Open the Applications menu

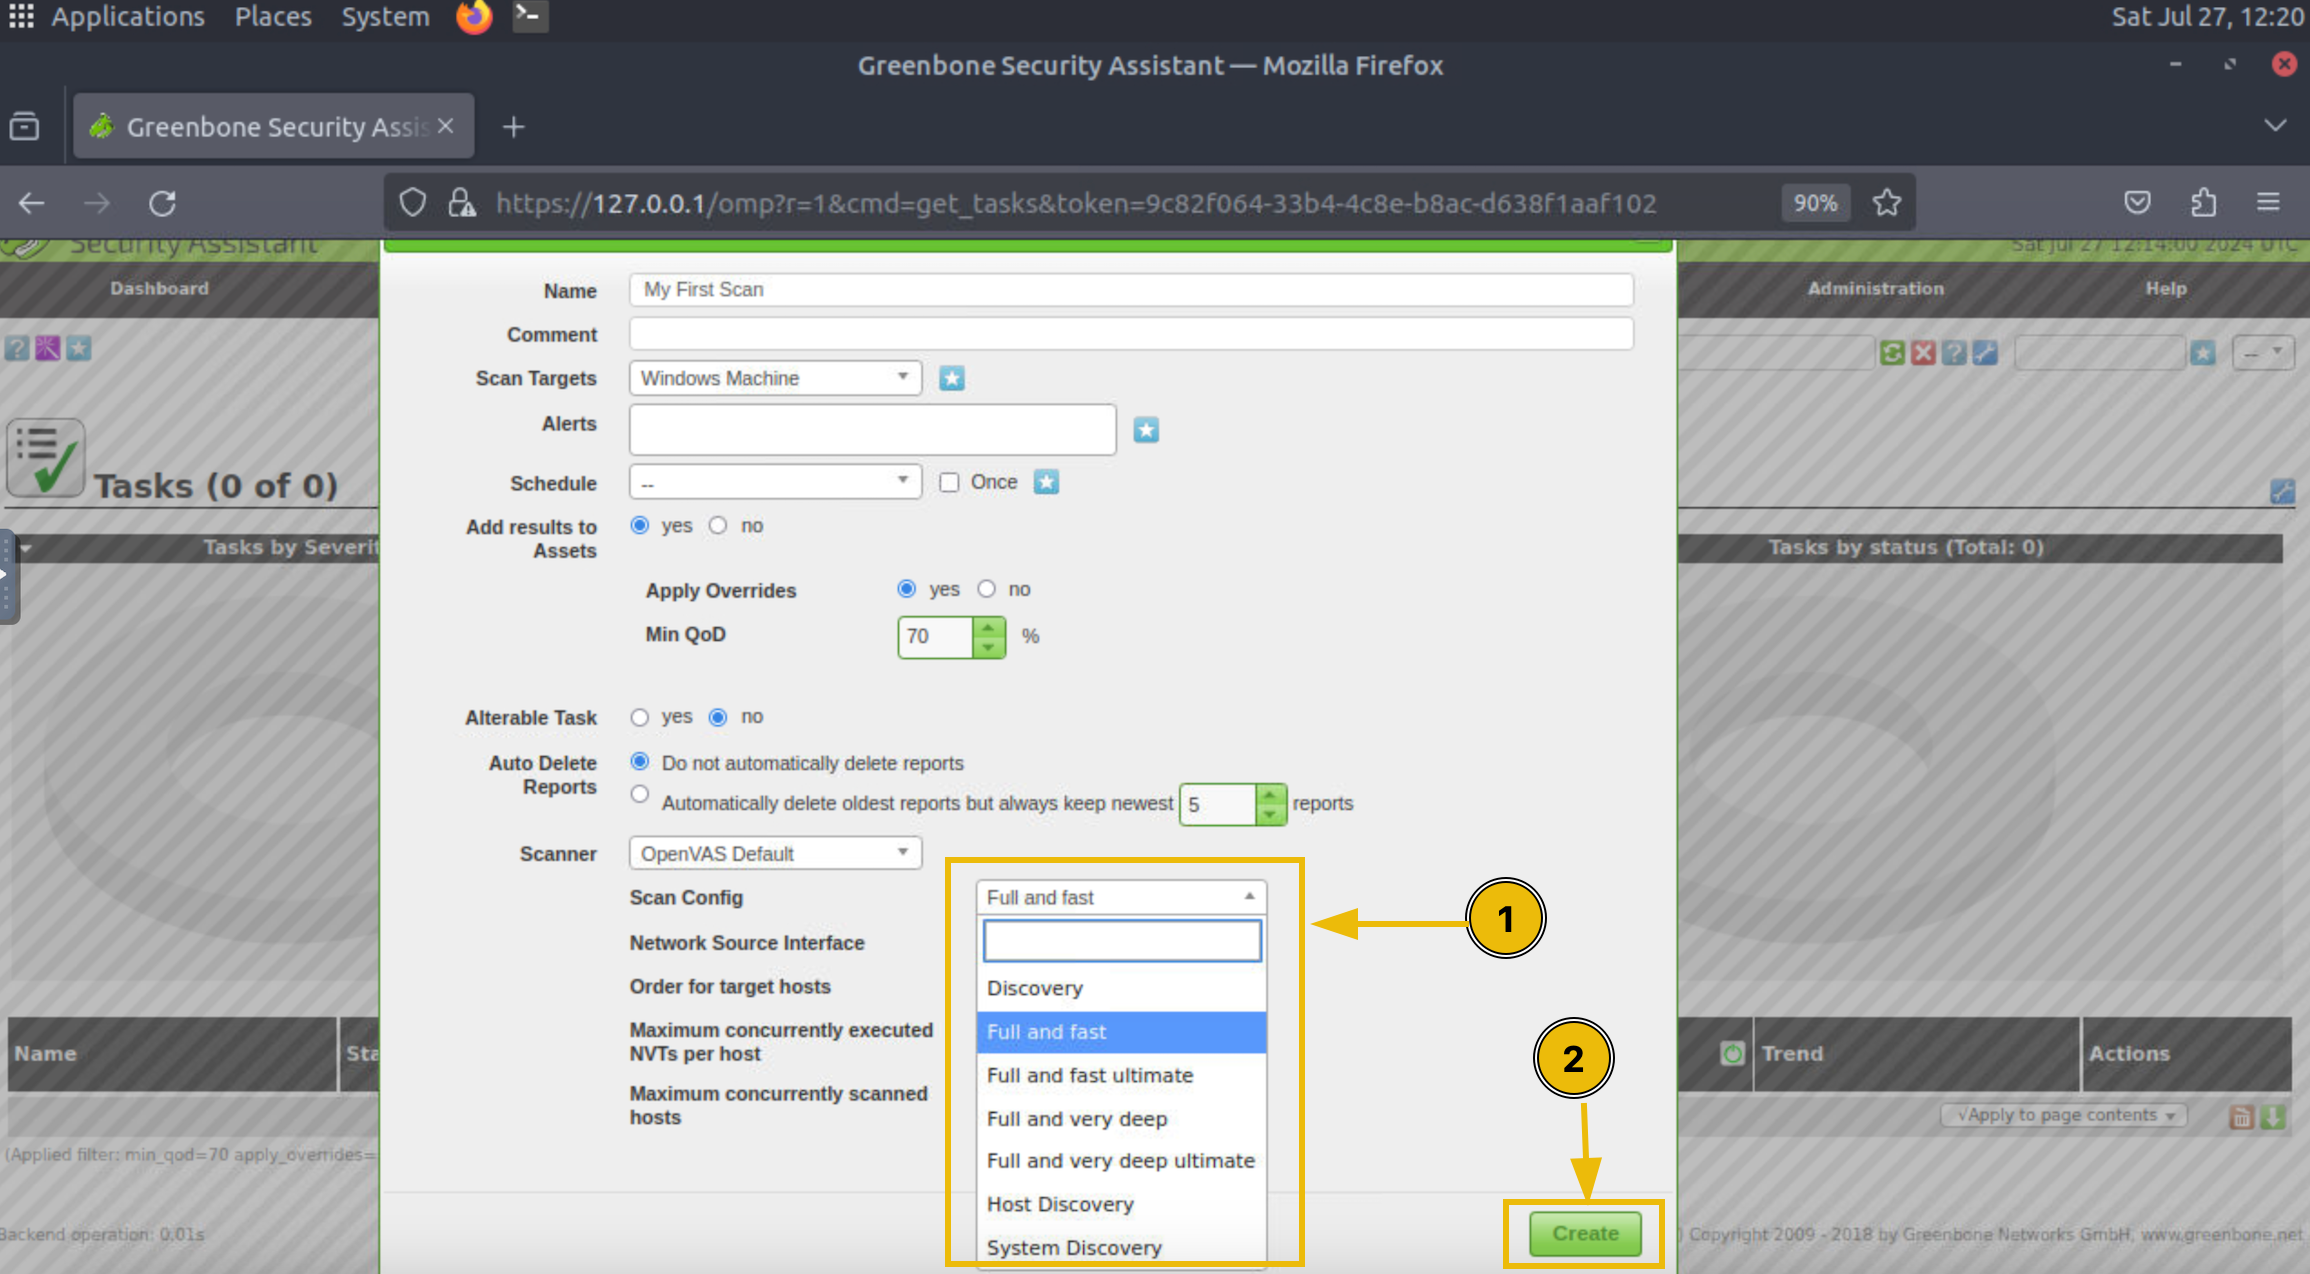pos(127,16)
